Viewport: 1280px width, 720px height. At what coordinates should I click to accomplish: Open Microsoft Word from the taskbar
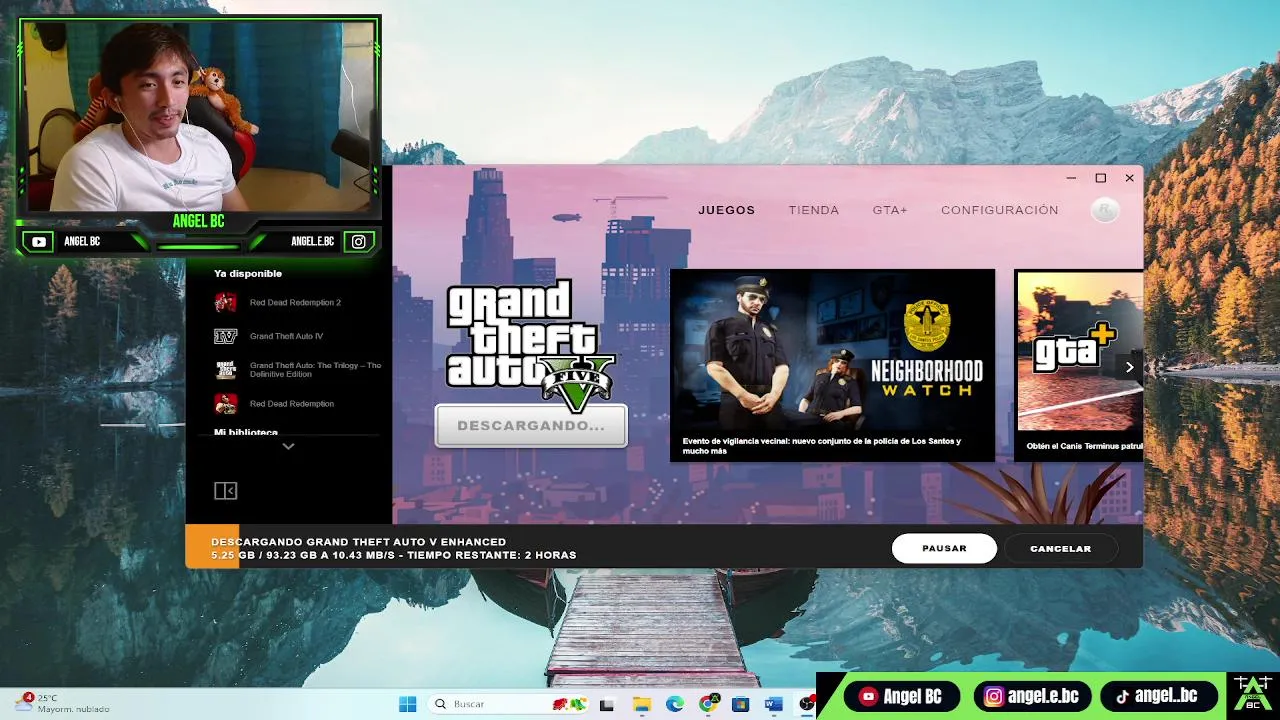(x=773, y=704)
